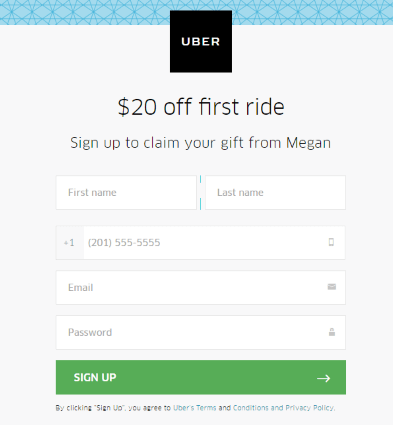Open the Uber's Terms link
The image size is (393, 425).
coord(195,408)
